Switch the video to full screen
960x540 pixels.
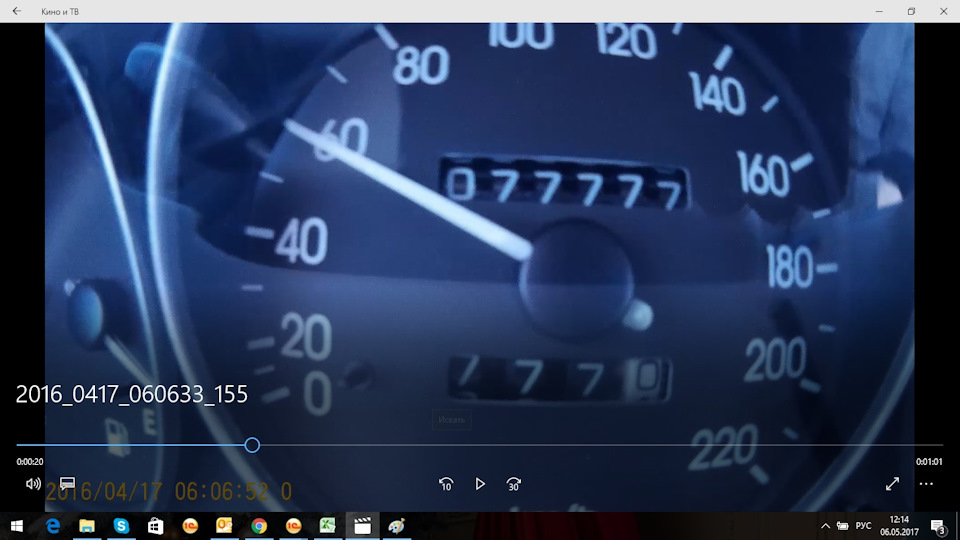coord(893,484)
